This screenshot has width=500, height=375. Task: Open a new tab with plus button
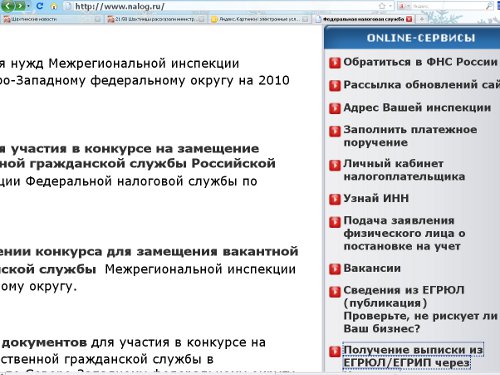tap(422, 19)
